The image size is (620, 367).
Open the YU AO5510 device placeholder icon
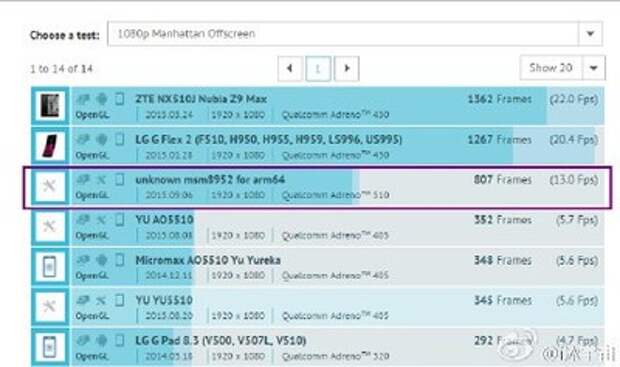point(50,226)
